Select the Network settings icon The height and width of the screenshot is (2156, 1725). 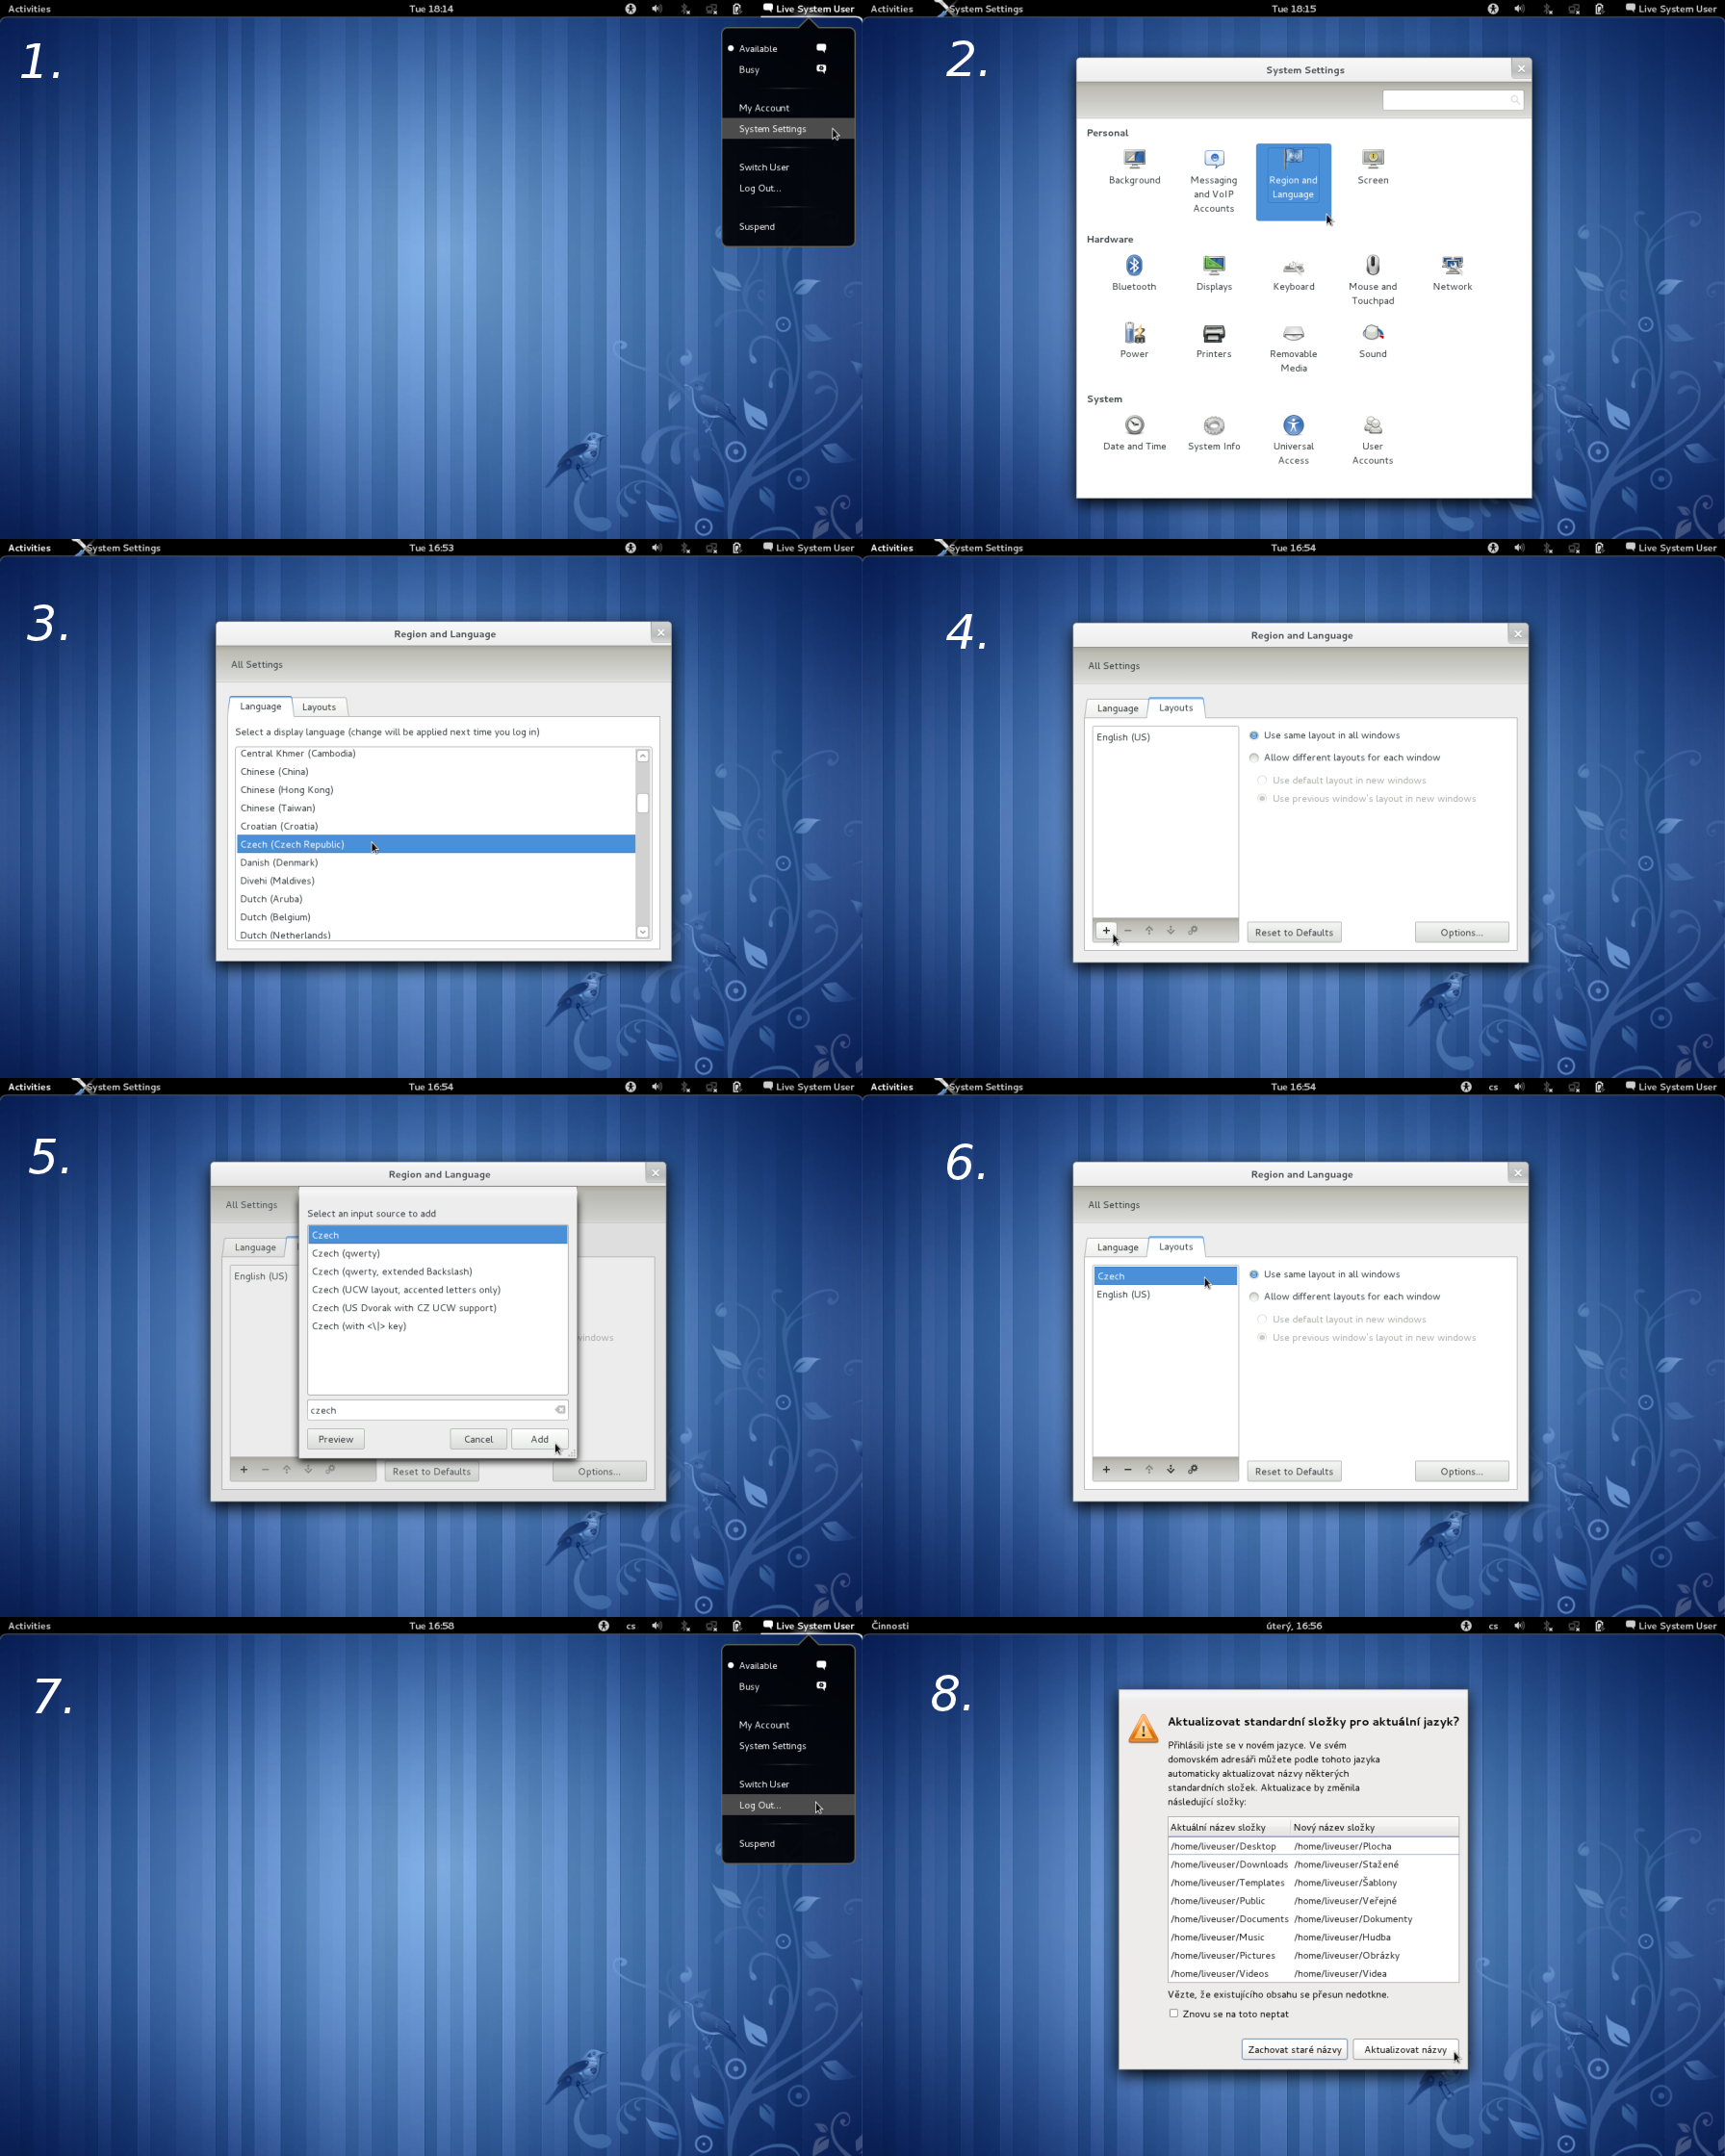tap(1452, 266)
